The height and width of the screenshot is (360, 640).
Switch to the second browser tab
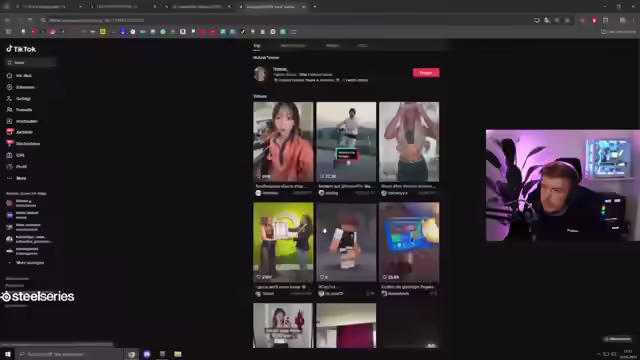[122, 7]
